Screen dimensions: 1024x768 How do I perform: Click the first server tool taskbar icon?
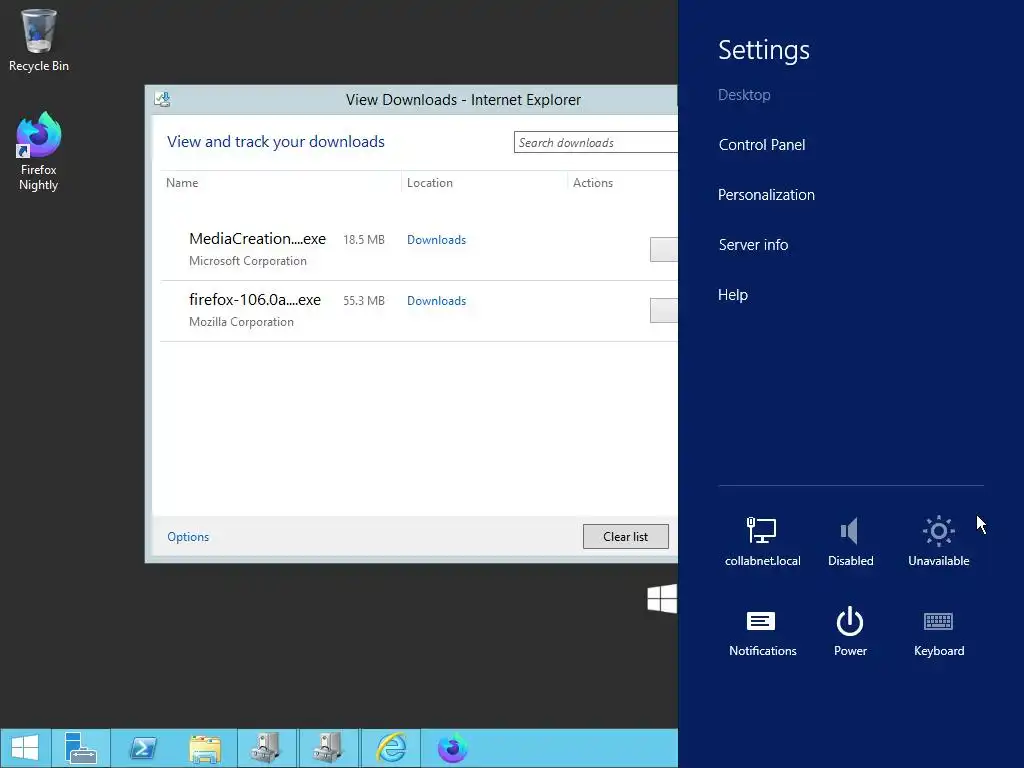pos(266,748)
